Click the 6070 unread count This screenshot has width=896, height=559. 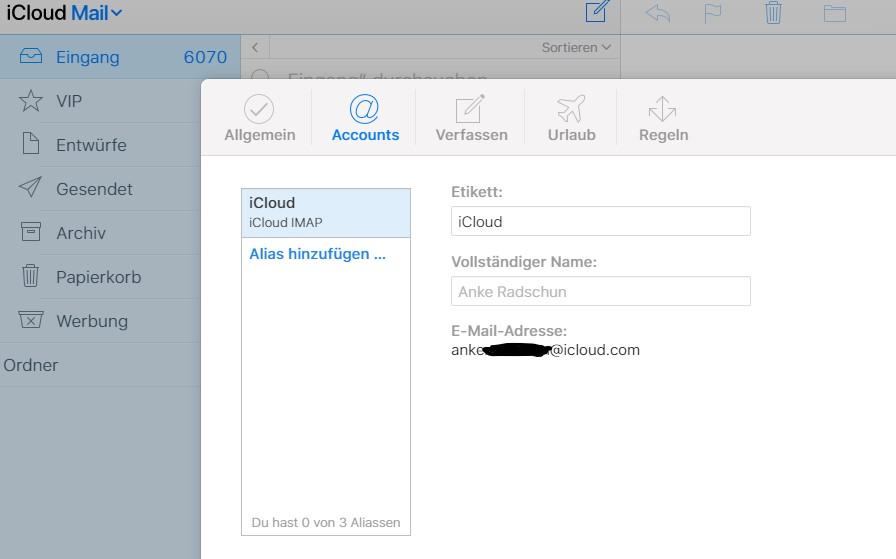click(x=205, y=57)
